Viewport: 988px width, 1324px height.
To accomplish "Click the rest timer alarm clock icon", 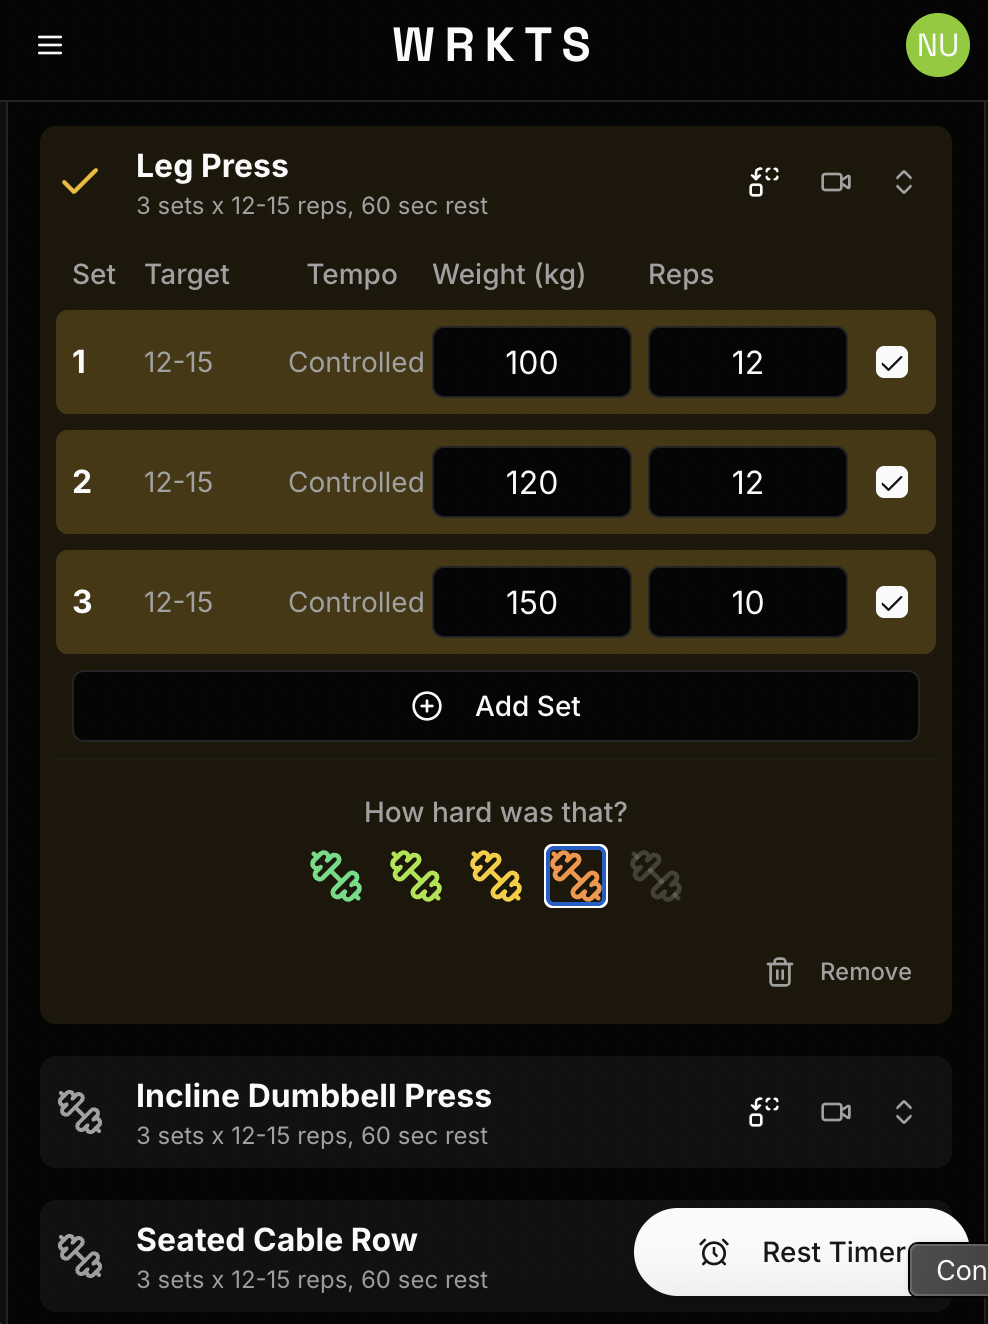I will pos(714,1252).
